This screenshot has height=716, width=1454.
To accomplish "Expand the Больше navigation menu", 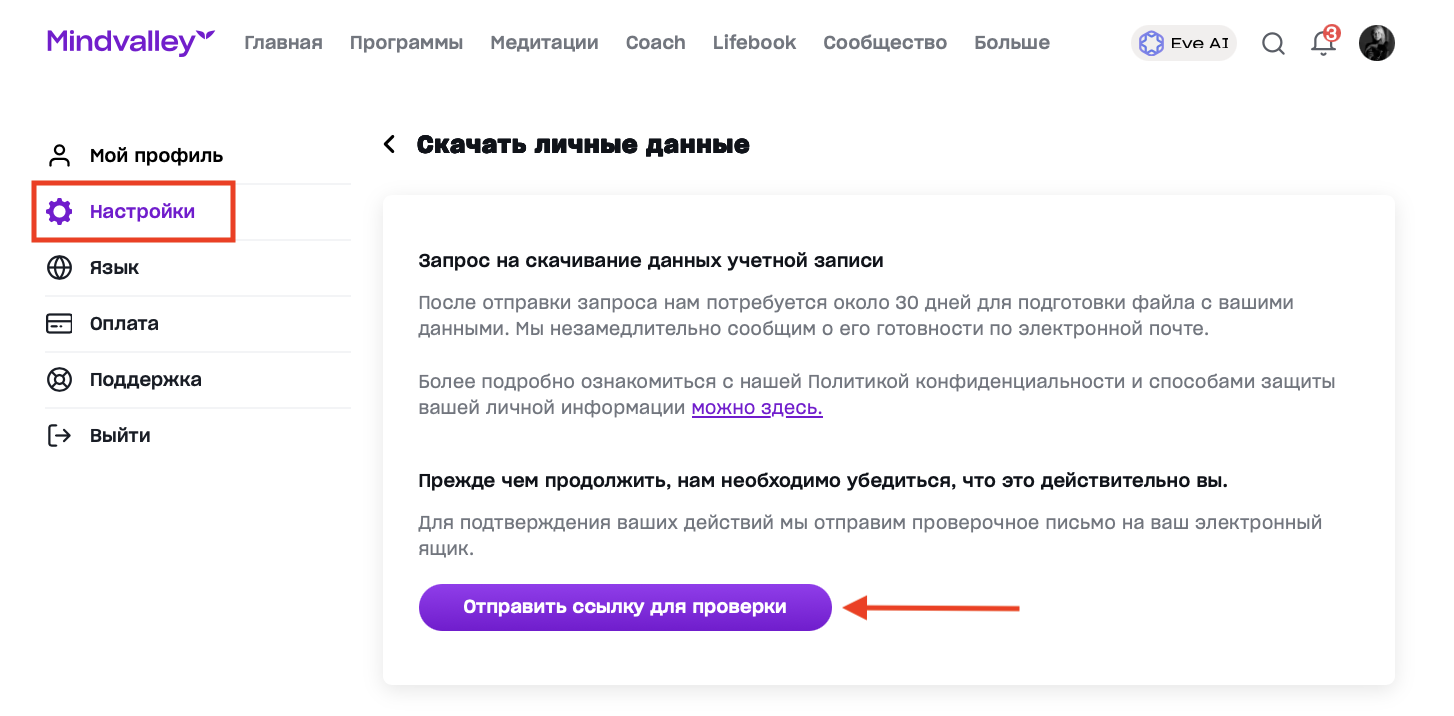I will coord(1012,43).
